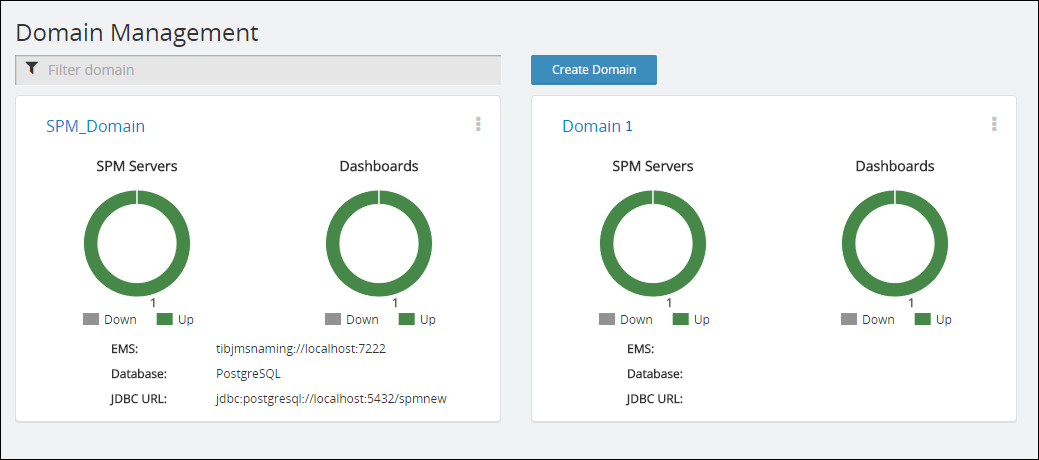Click the Create Domain button

[594, 70]
